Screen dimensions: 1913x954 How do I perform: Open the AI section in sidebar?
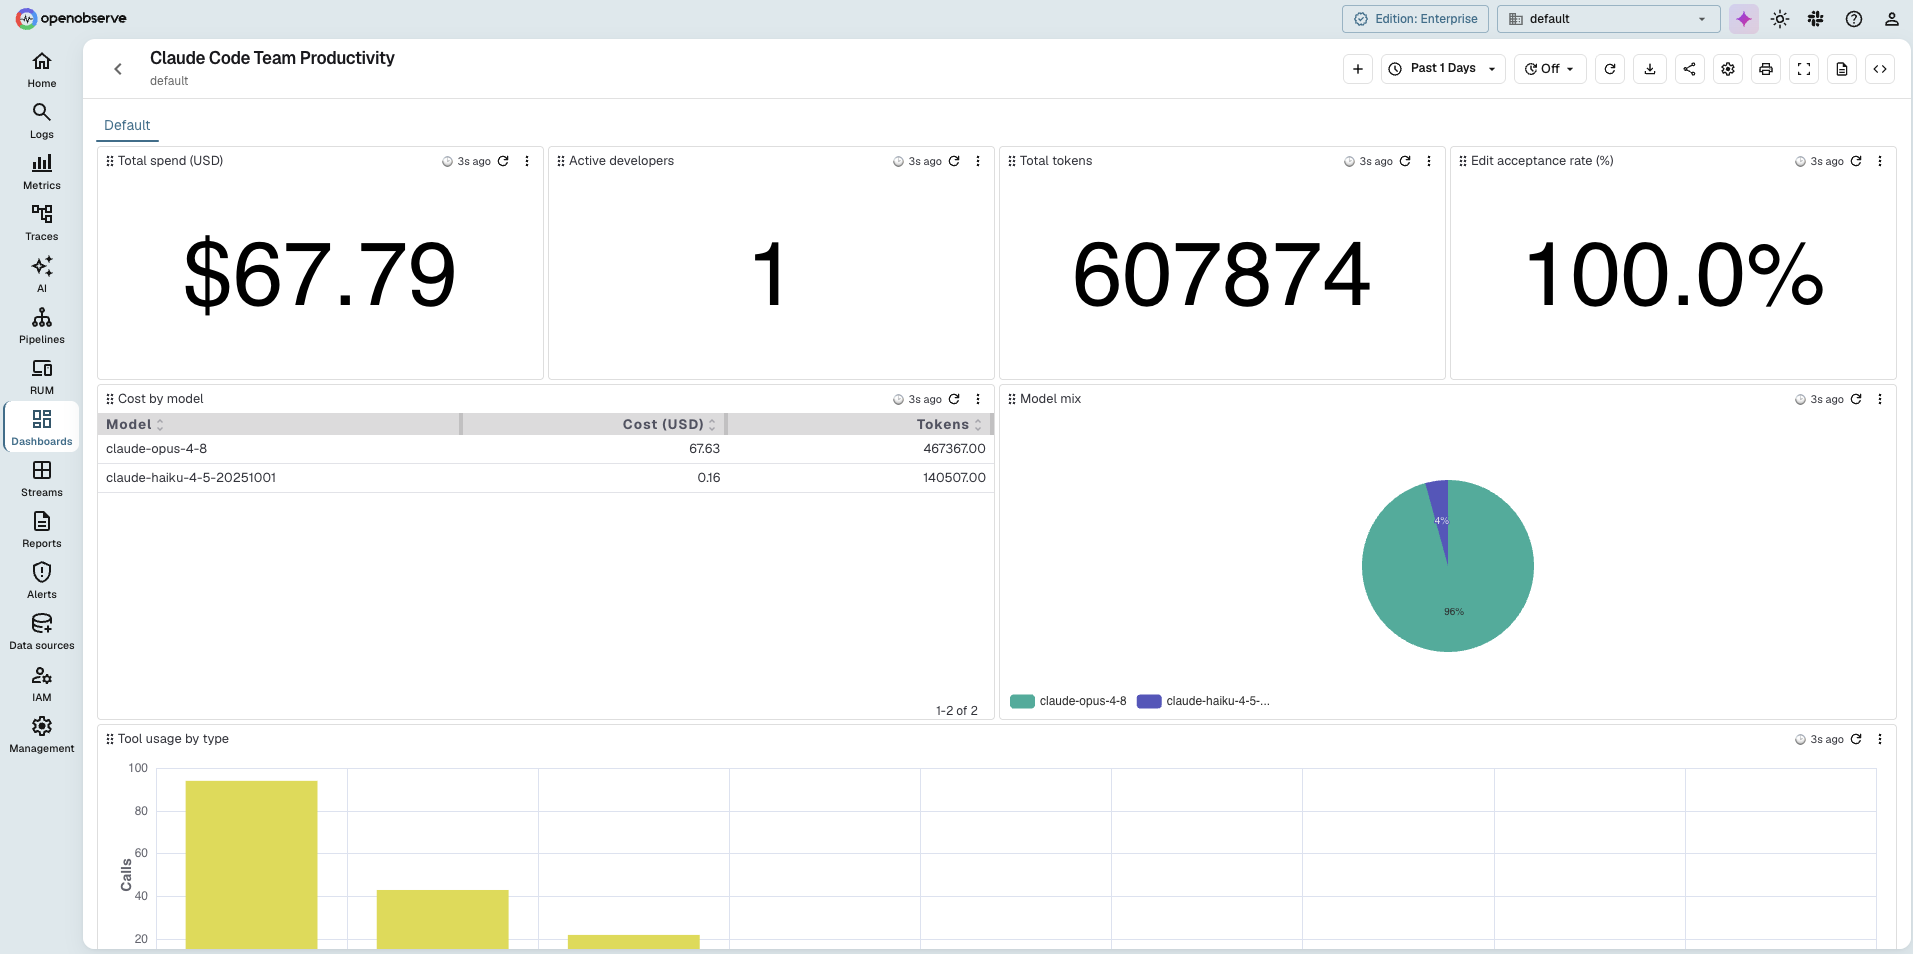pos(42,275)
